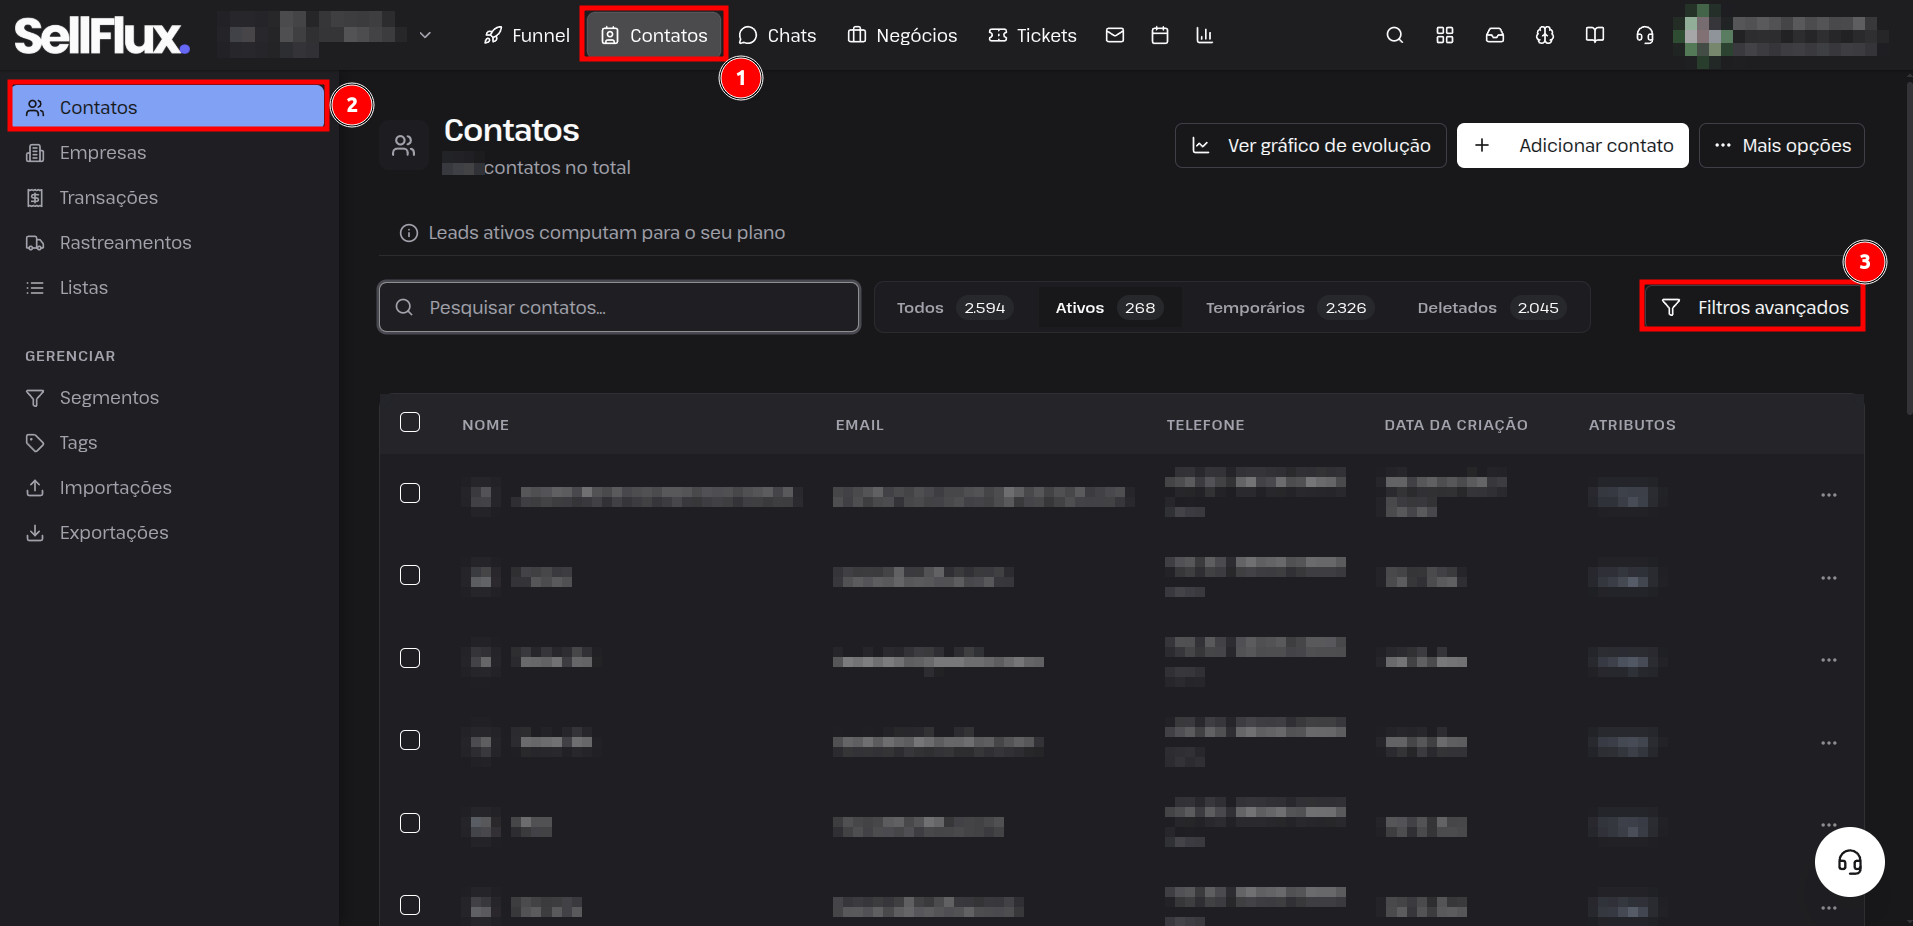Click Ver gráfico de evolução button
1913x926 pixels.
[1310, 145]
